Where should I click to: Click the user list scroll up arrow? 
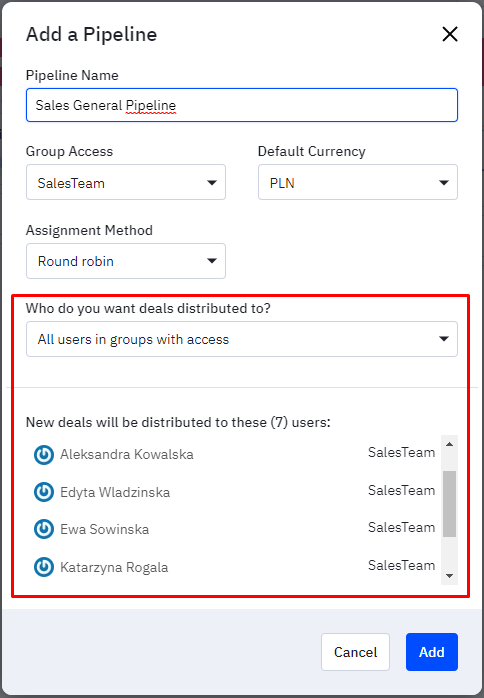(x=449, y=444)
